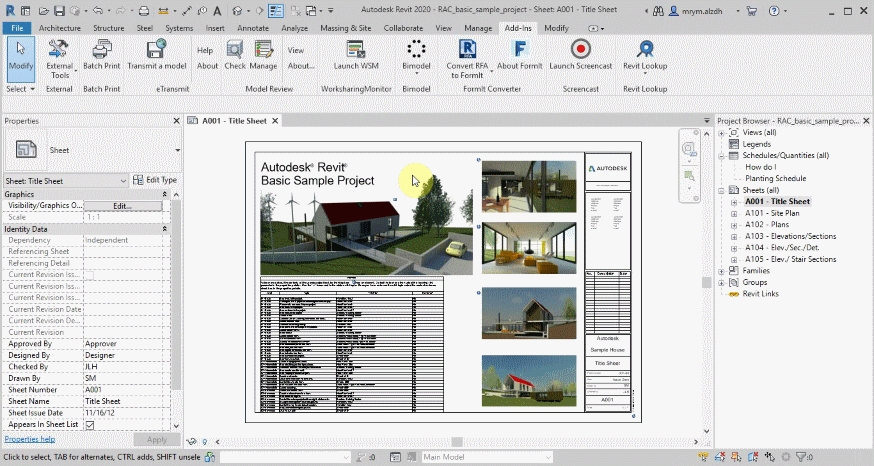Open the Sheet: Title Sheet dropdown
874x466 pixels.
[123, 180]
